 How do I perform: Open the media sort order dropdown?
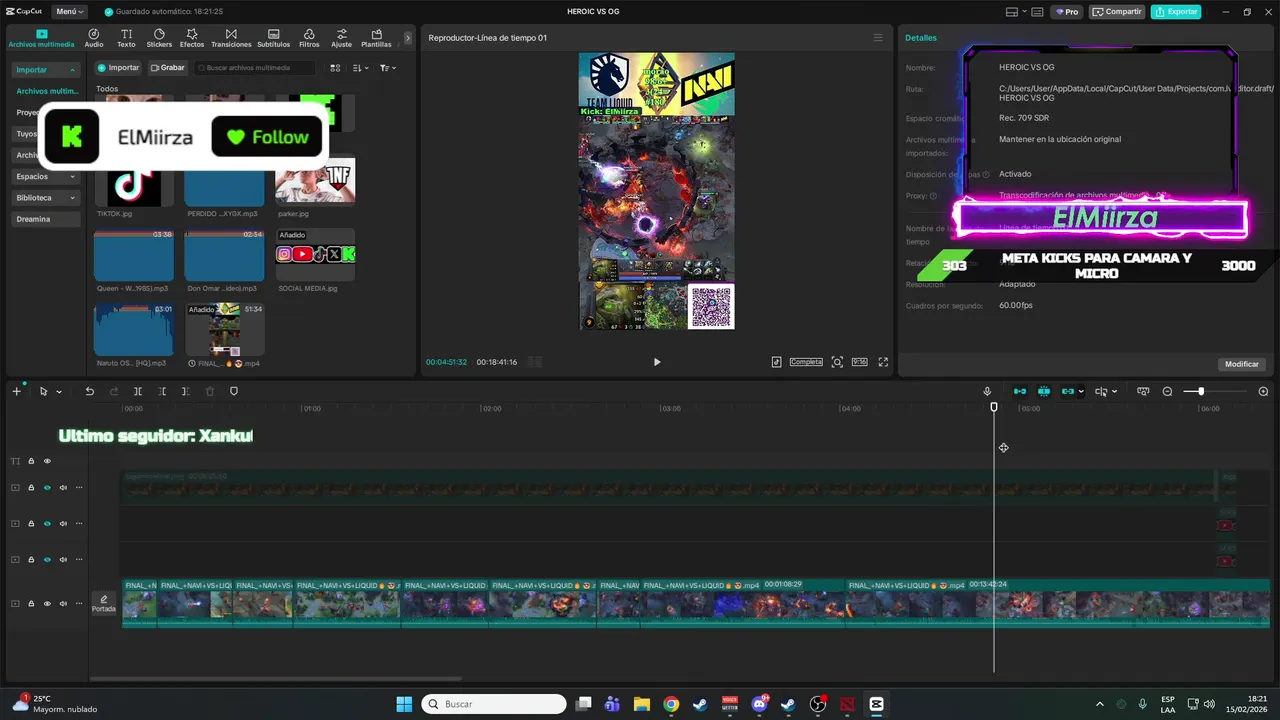pyautogui.click(x=361, y=68)
